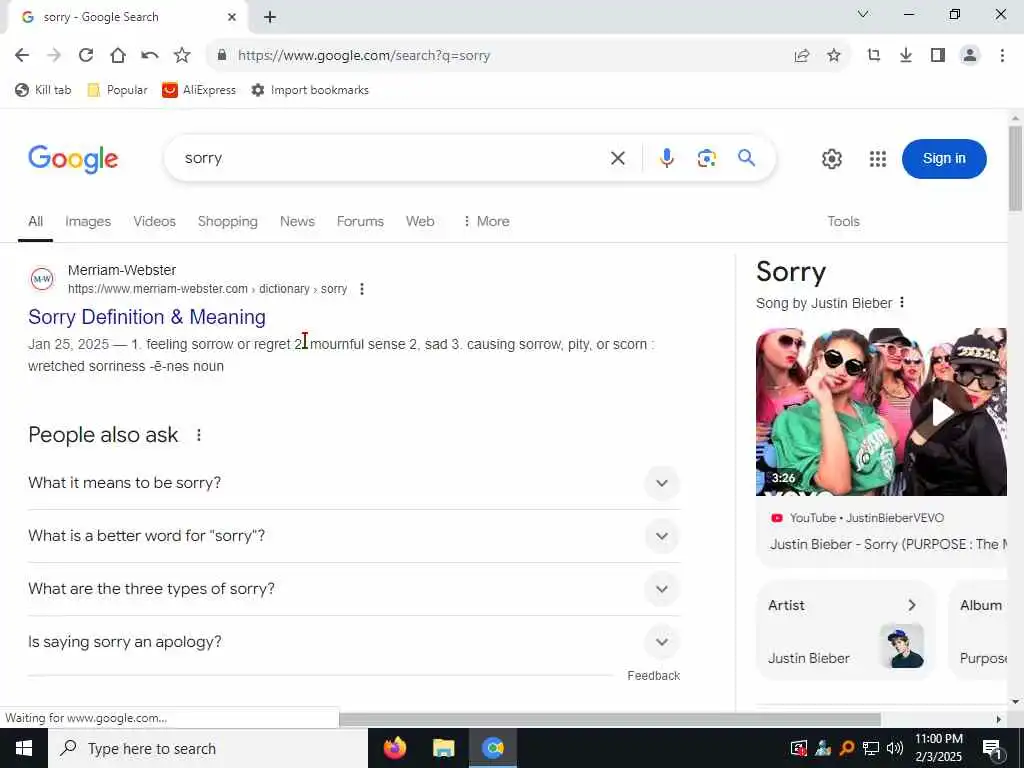Select the All results tab
The image size is (1024, 768).
click(x=35, y=221)
